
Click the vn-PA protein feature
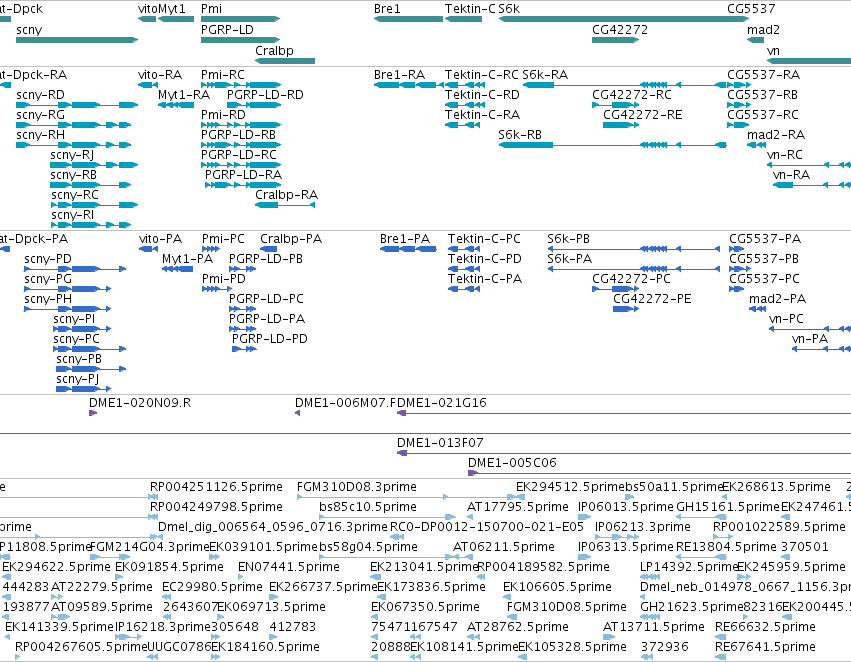(821, 349)
